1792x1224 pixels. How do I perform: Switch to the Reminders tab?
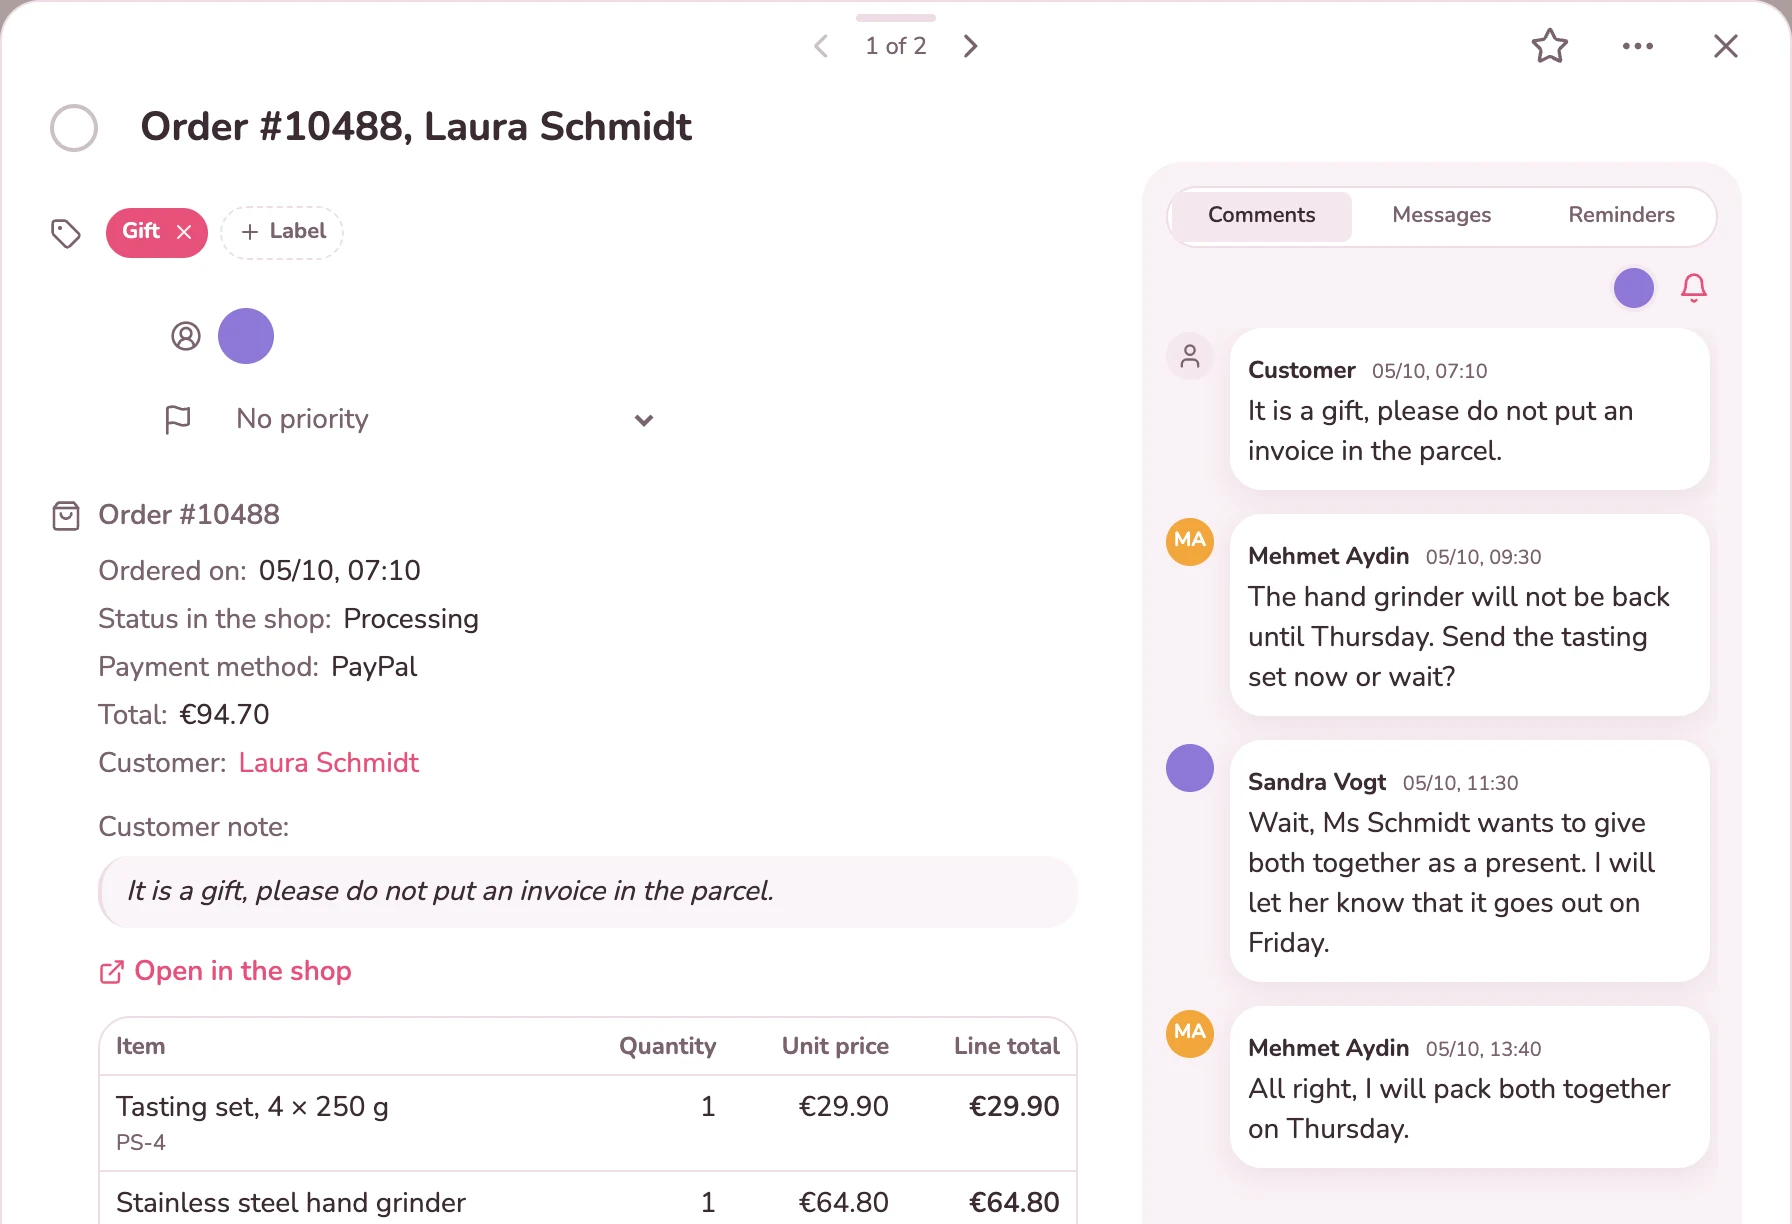pyautogui.click(x=1621, y=215)
